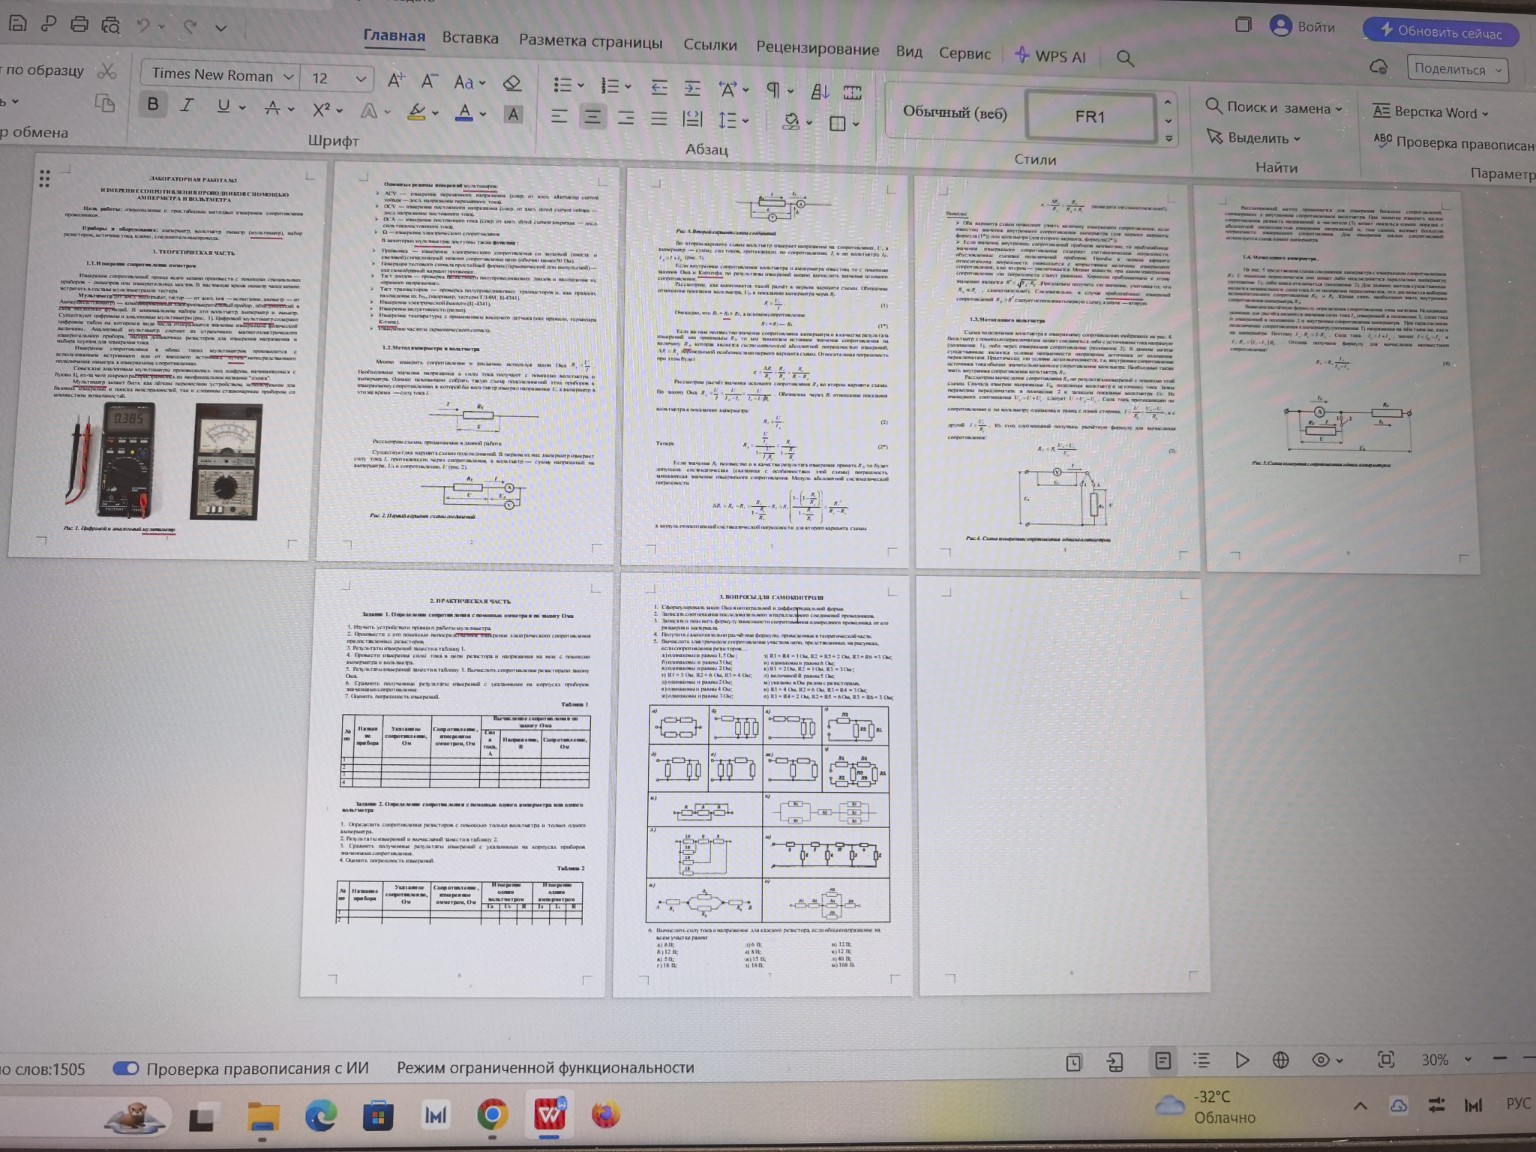Click the sort text icon in paragraph group
This screenshot has width=1536, height=1152.
tap(820, 91)
